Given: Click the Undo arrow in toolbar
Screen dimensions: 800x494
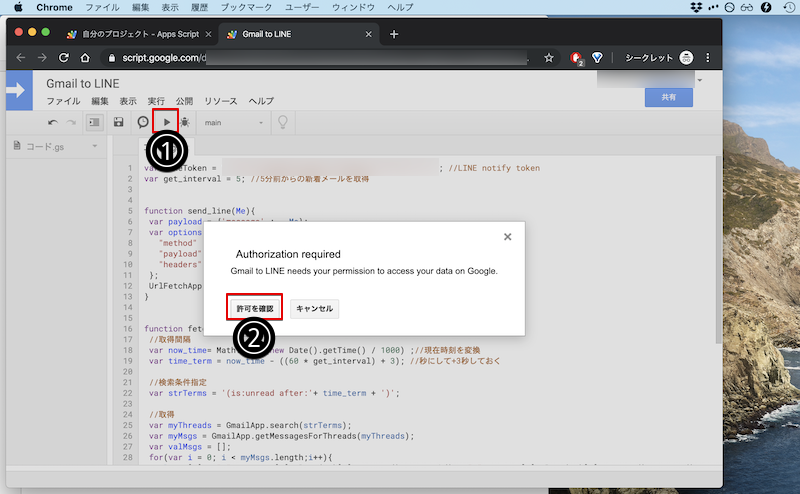Looking at the screenshot, I should (x=52, y=122).
